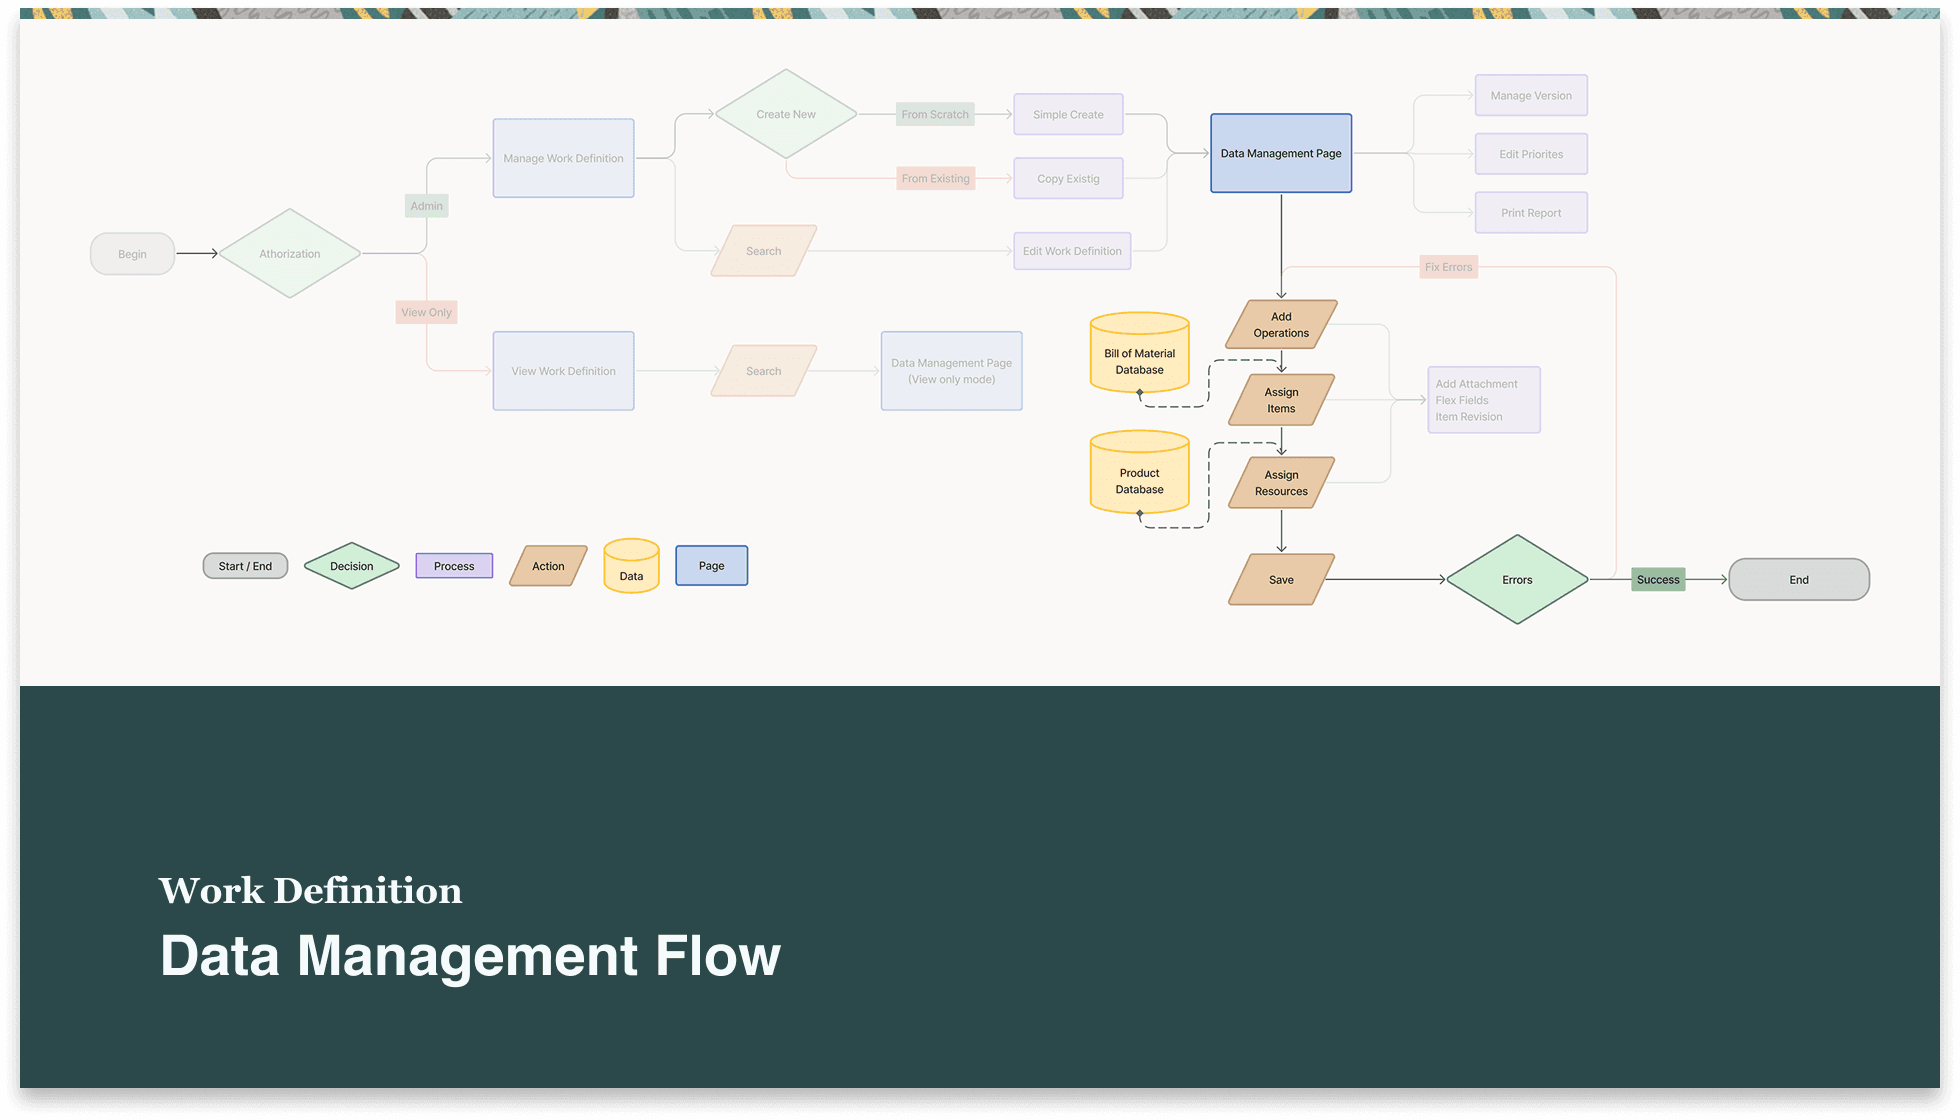Viewport: 1960px width, 1120px height.
Task: Select the Assign Resources action shape
Action: tap(1281, 483)
